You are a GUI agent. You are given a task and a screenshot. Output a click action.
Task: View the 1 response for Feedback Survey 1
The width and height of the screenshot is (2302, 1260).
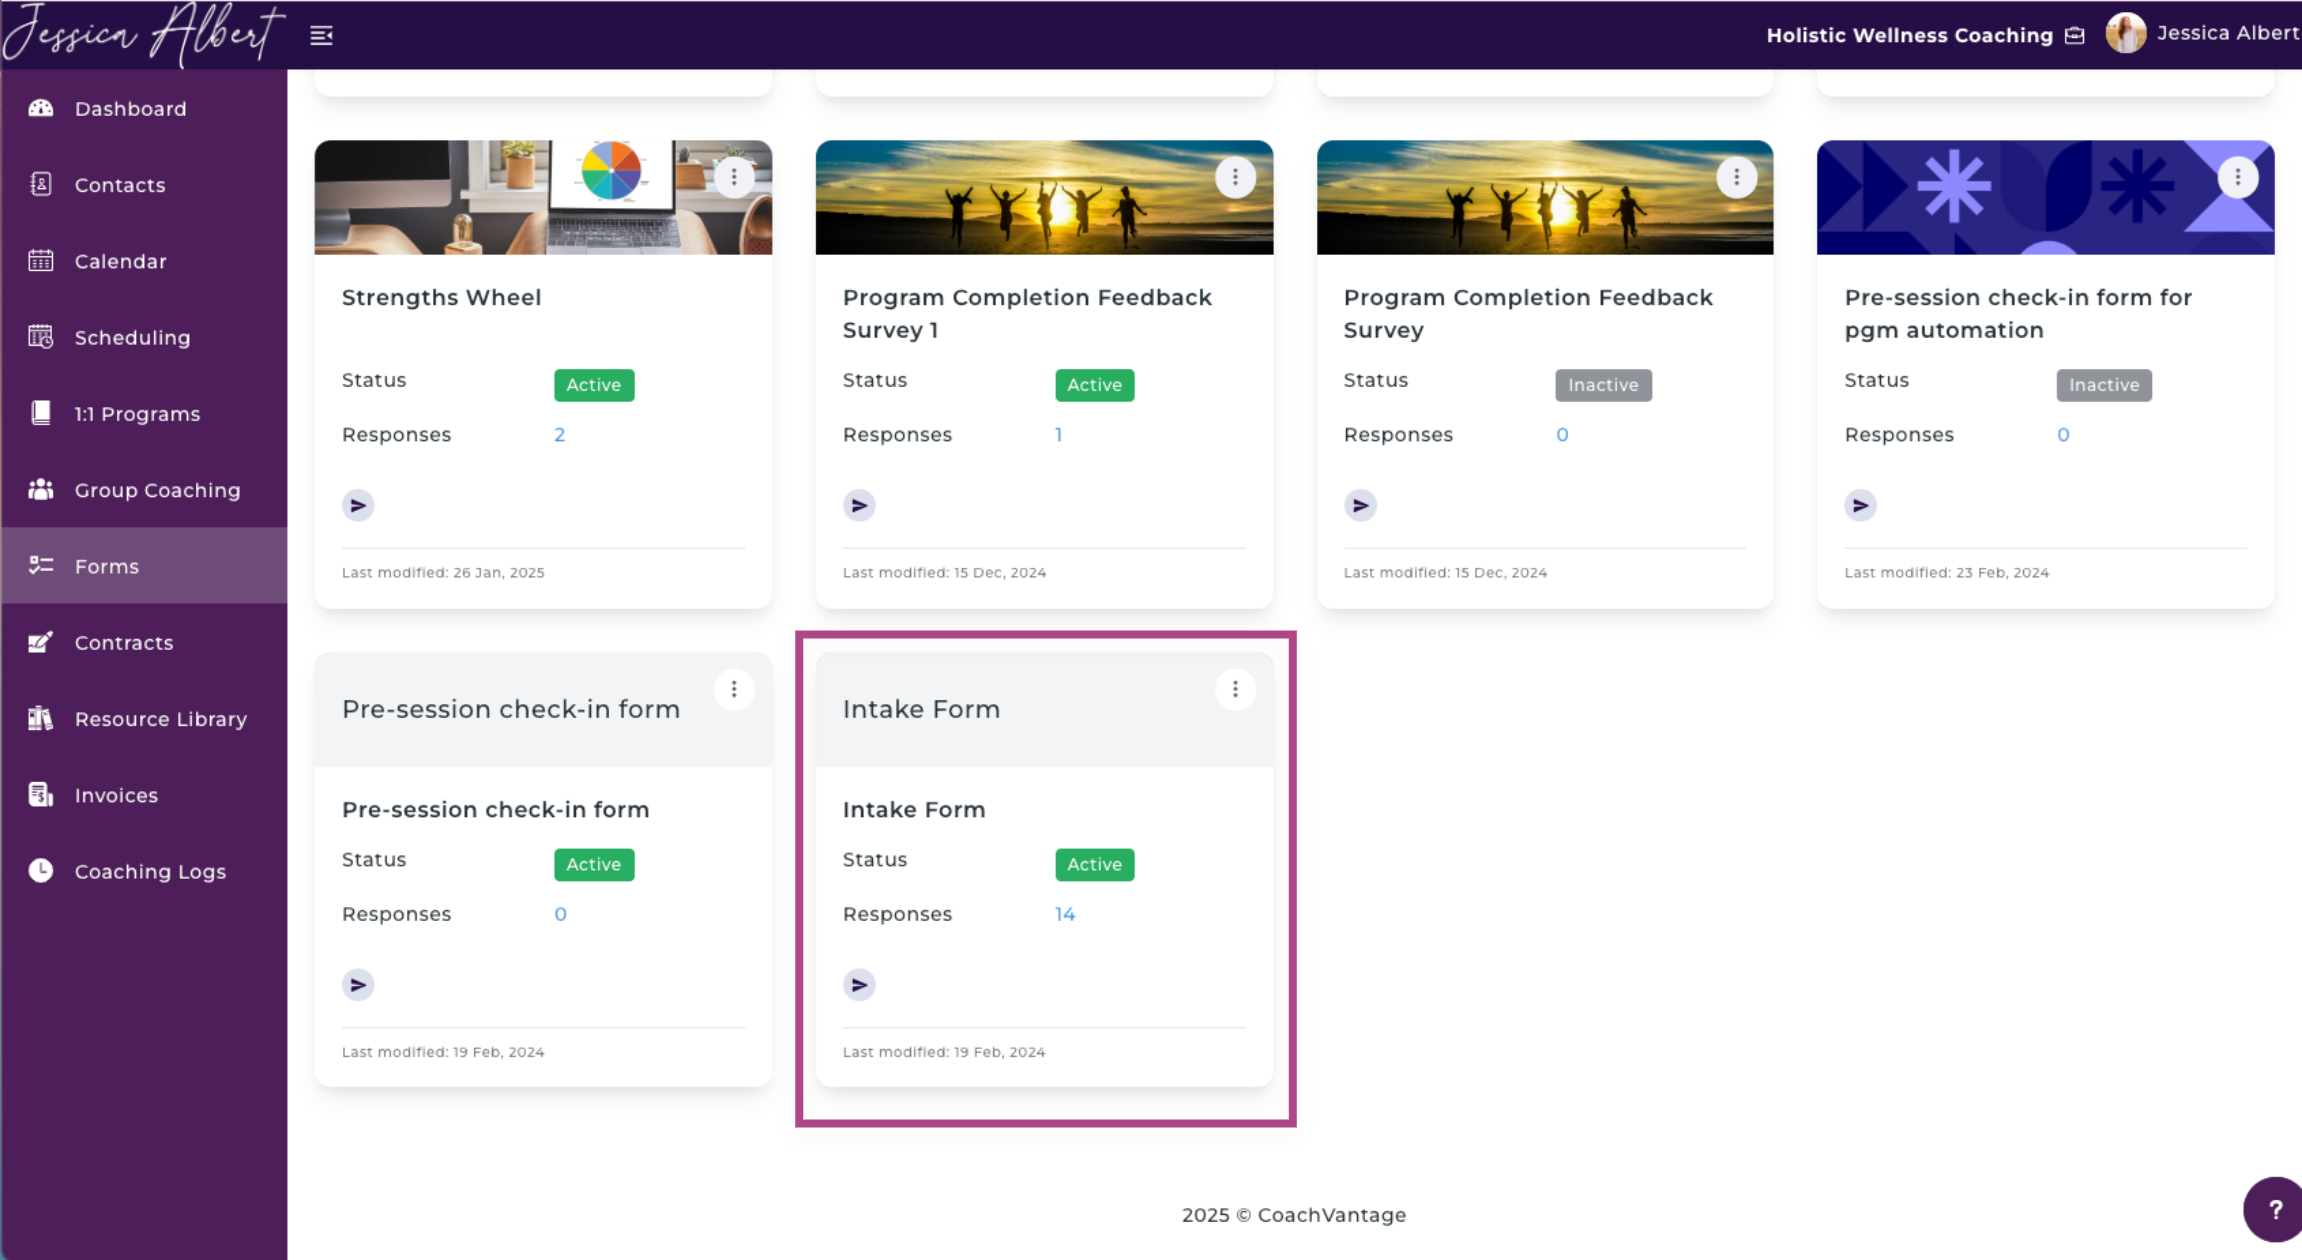click(x=1058, y=435)
